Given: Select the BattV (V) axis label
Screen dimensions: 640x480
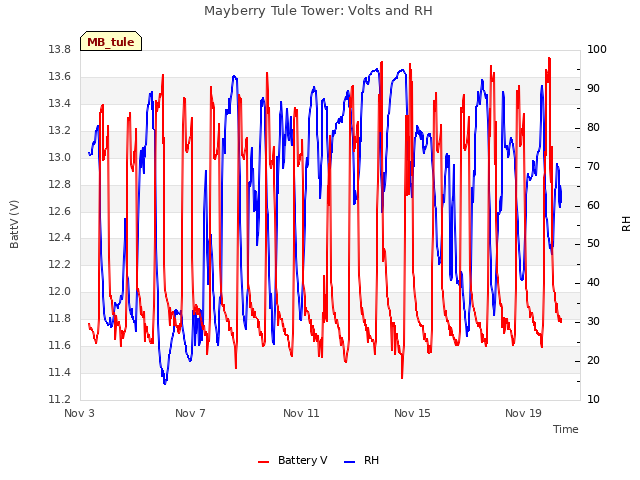Looking at the screenshot, I should [14, 224].
